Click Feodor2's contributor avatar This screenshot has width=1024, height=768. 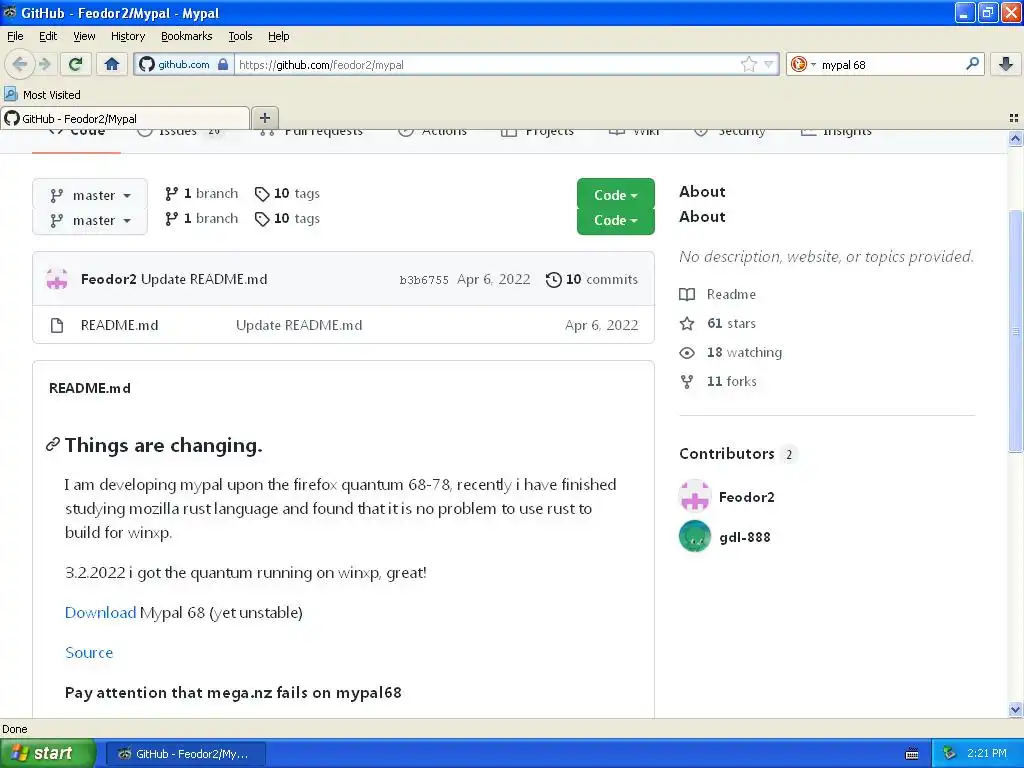click(x=695, y=496)
